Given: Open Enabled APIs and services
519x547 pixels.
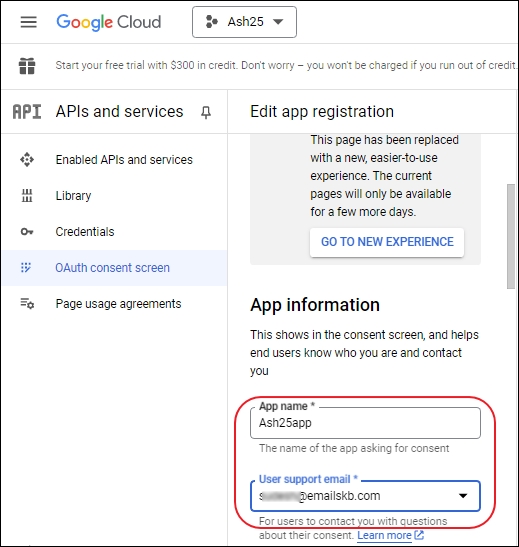Looking at the screenshot, I should [114, 160].
